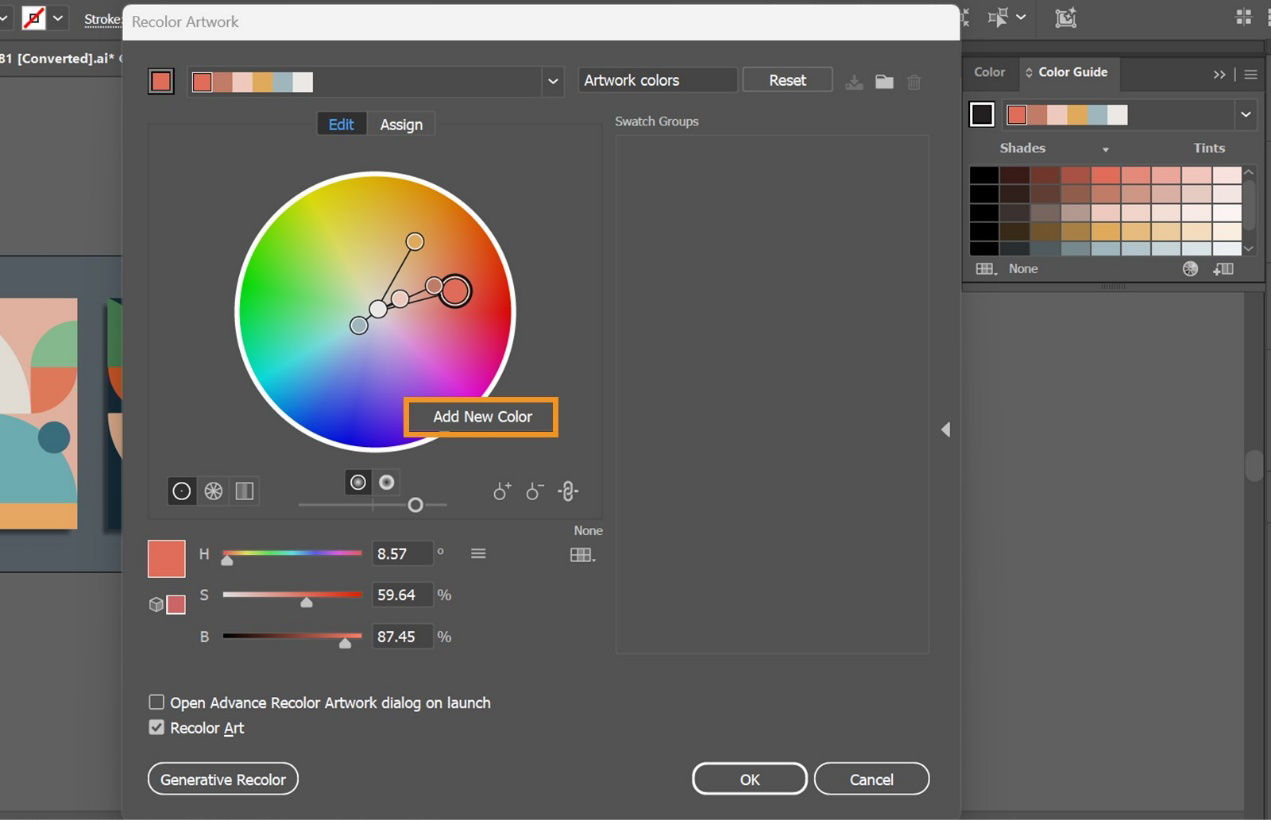This screenshot has width=1271, height=820.
Task: Select the segmented color wheel display icon
Action: pyautogui.click(x=212, y=491)
